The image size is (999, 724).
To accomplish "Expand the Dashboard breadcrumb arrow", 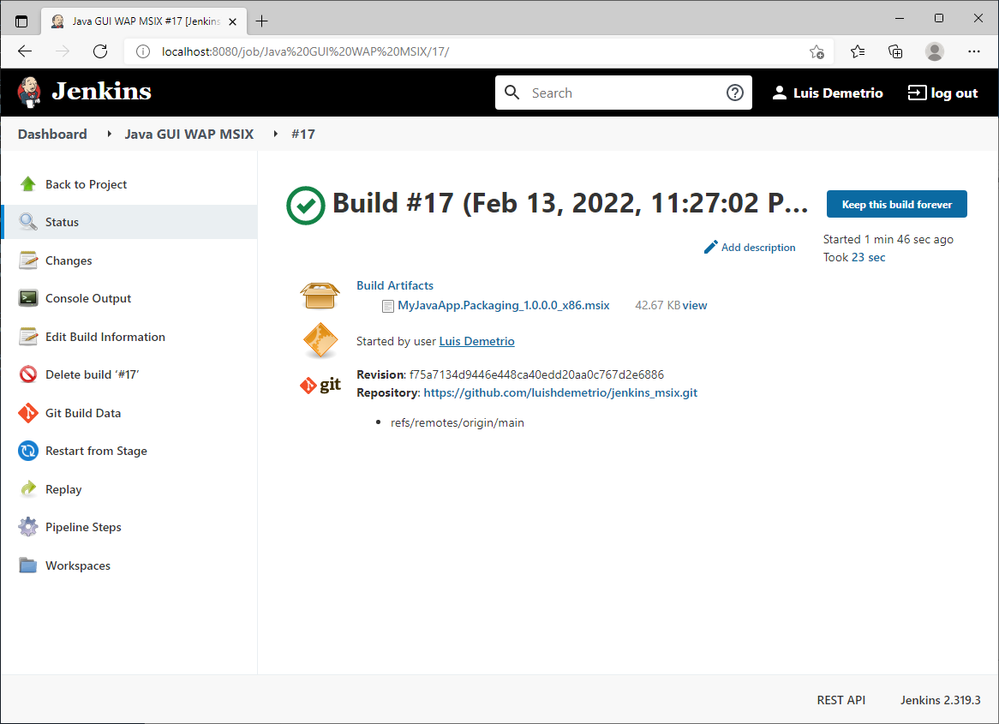I will click(x=110, y=134).
